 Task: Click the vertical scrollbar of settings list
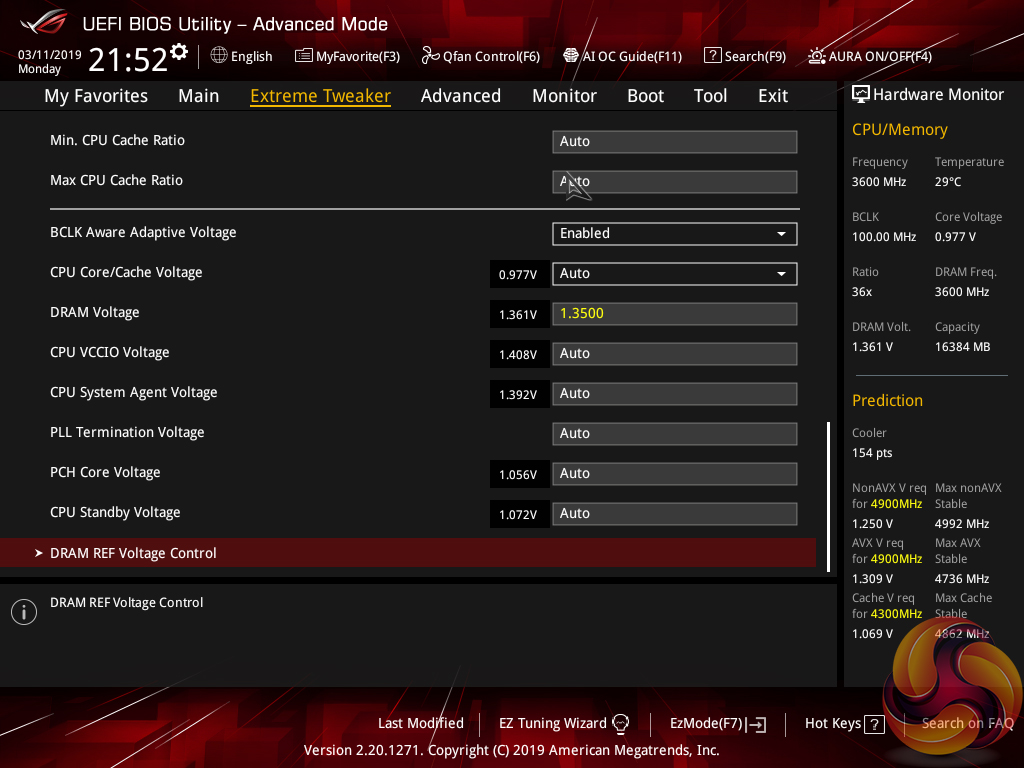point(828,497)
